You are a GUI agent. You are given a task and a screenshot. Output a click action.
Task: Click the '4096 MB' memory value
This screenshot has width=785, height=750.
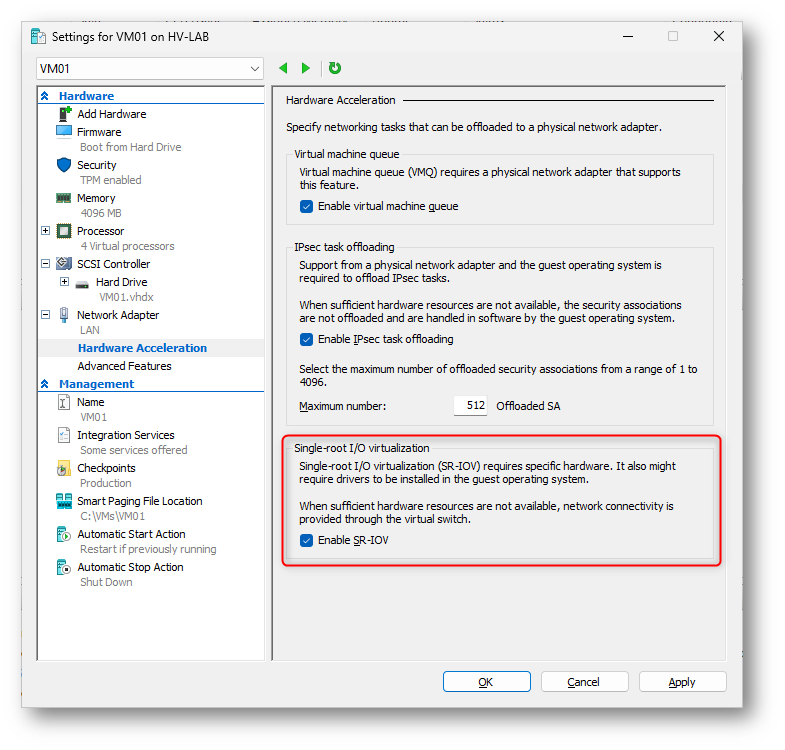101,213
